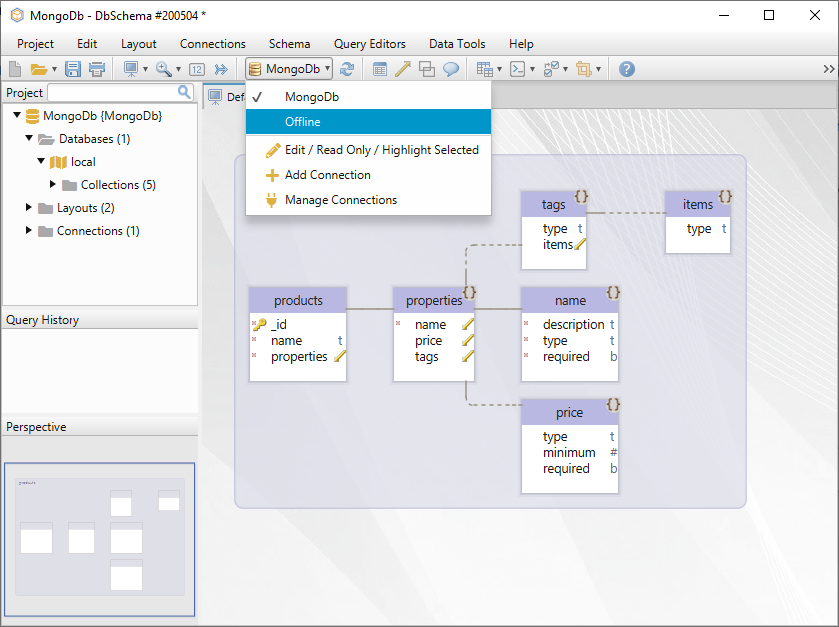Click the Help question mark icon

tap(627, 69)
